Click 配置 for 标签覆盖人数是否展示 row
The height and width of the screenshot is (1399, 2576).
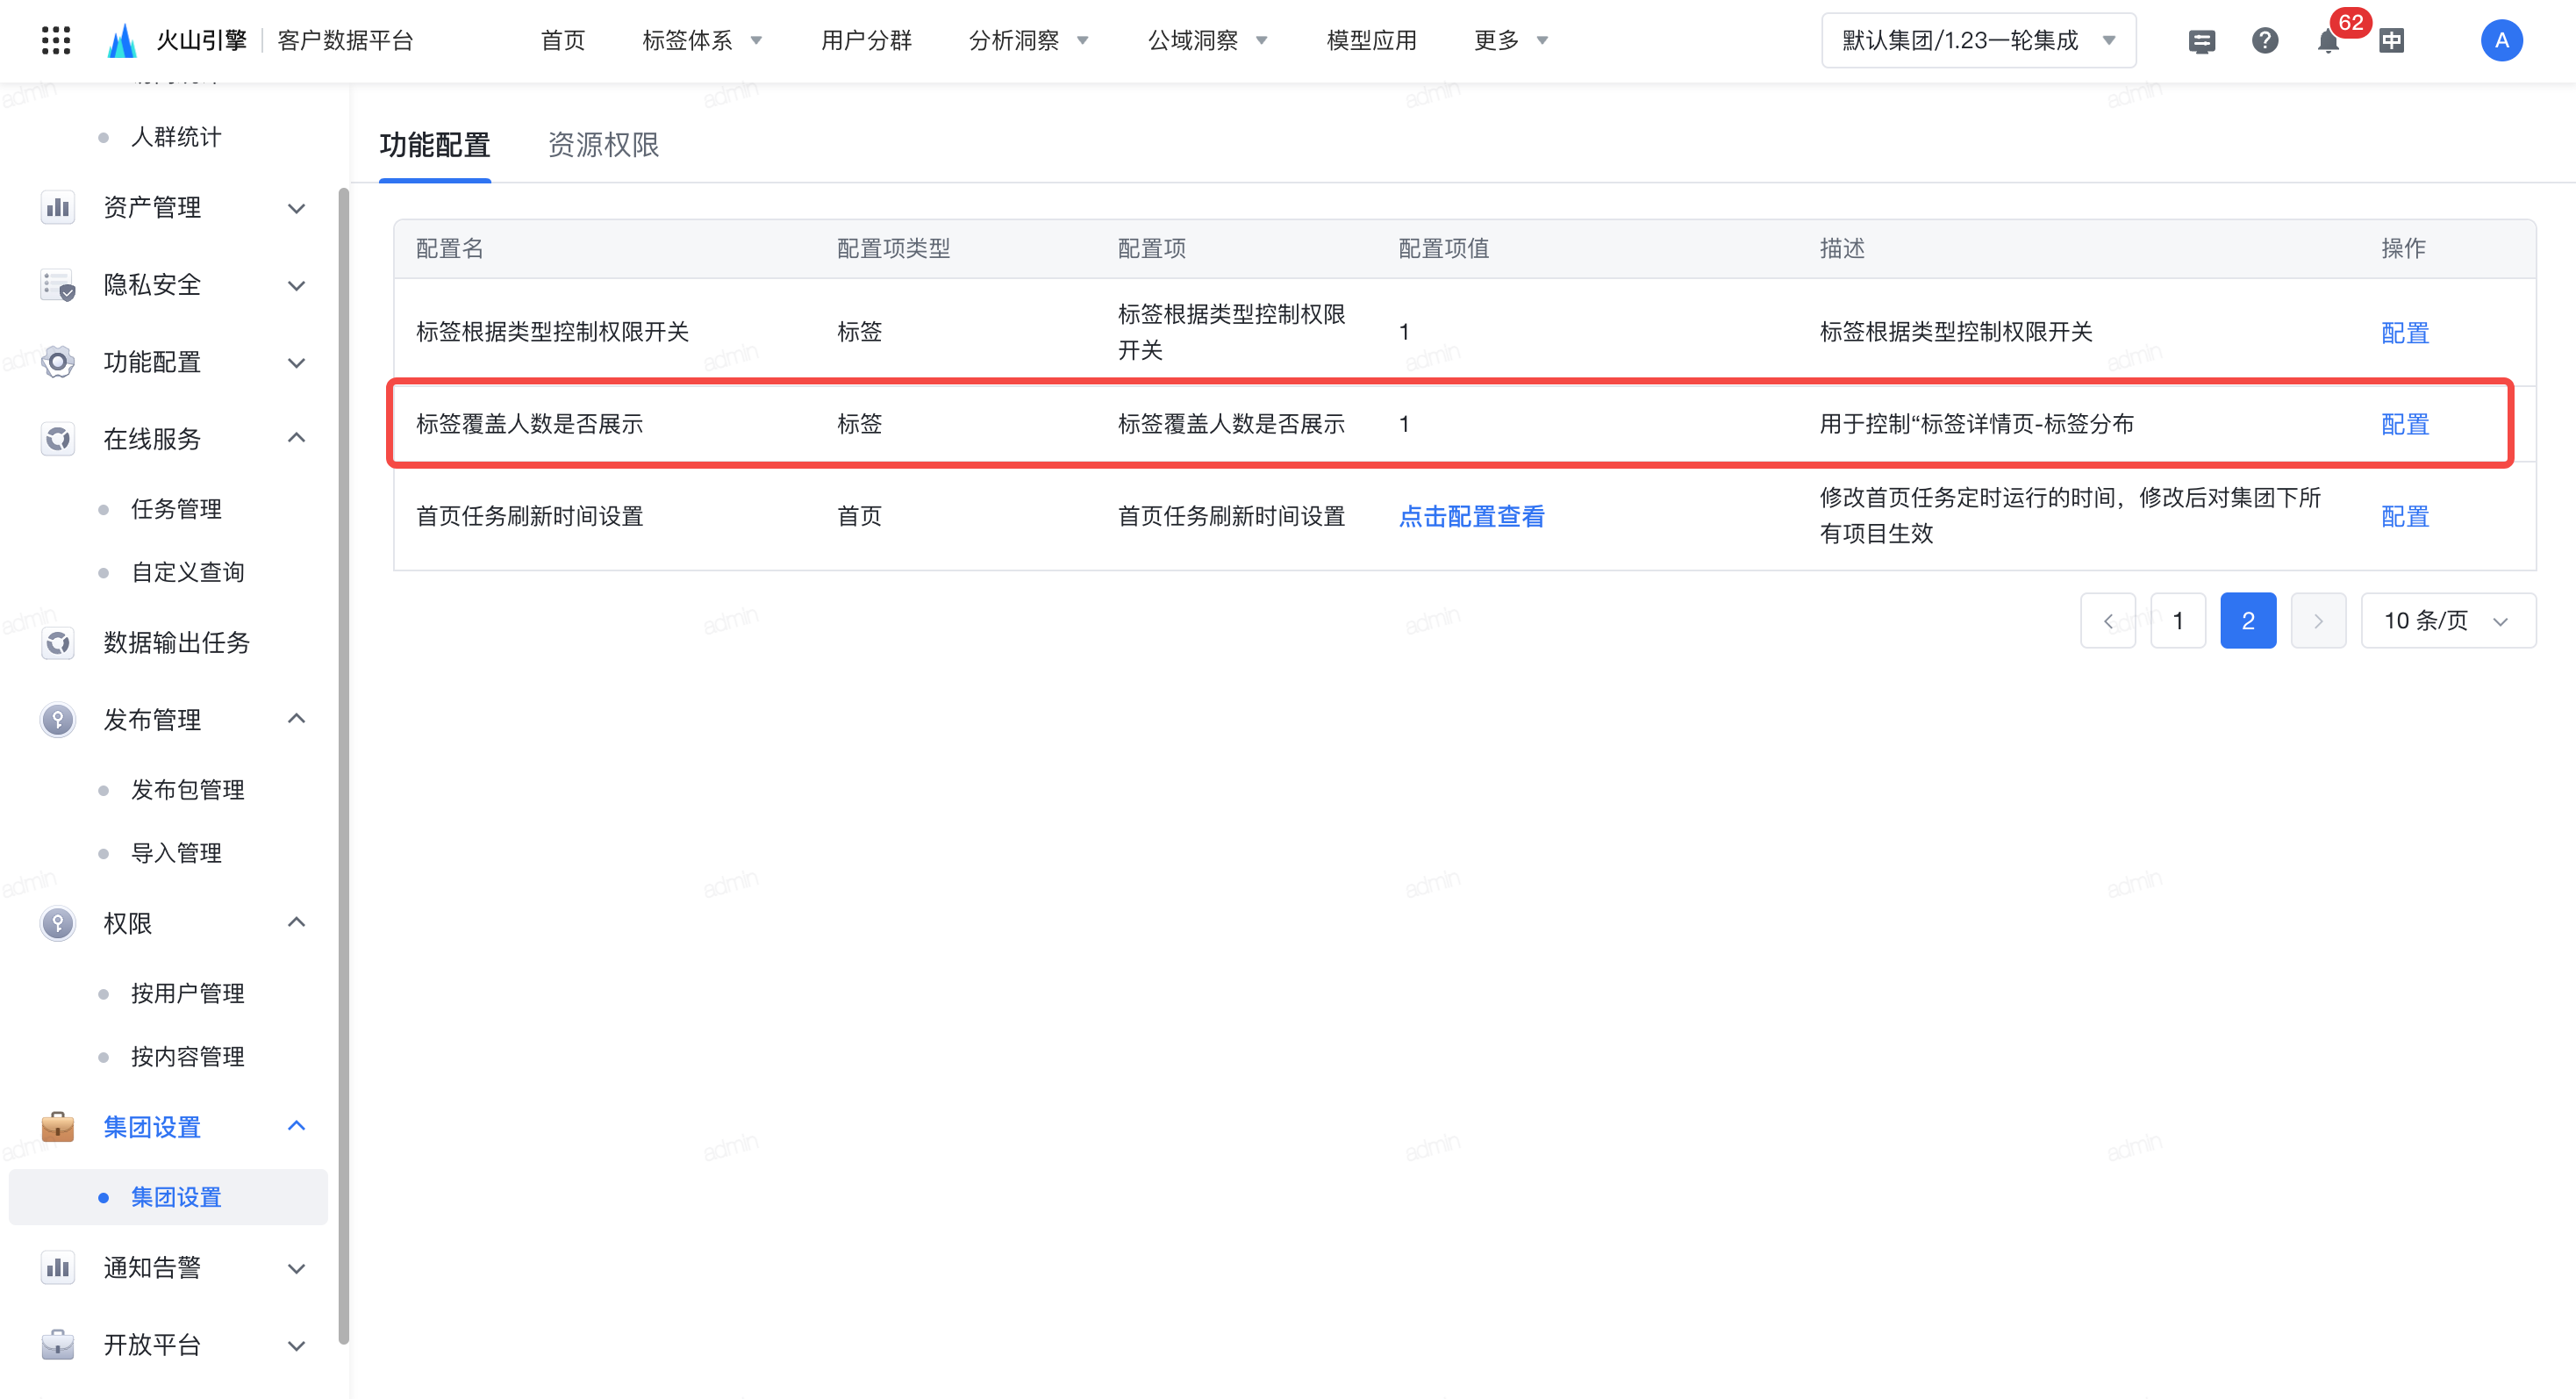click(x=2404, y=424)
